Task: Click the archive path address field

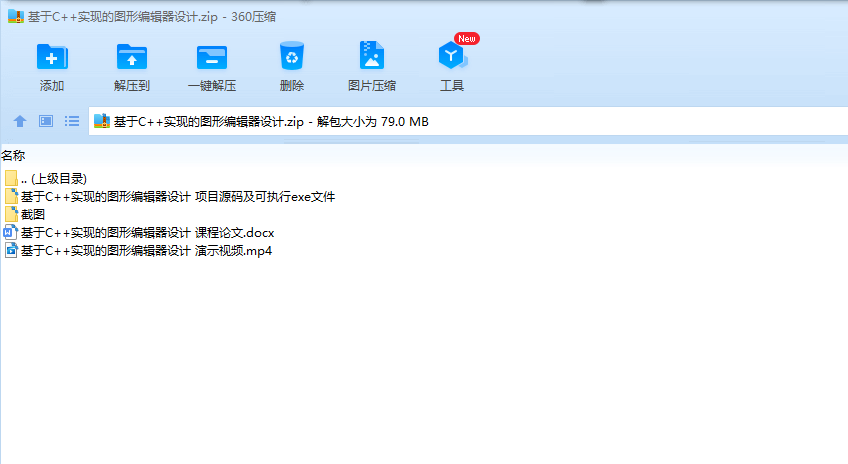Action: 468,121
